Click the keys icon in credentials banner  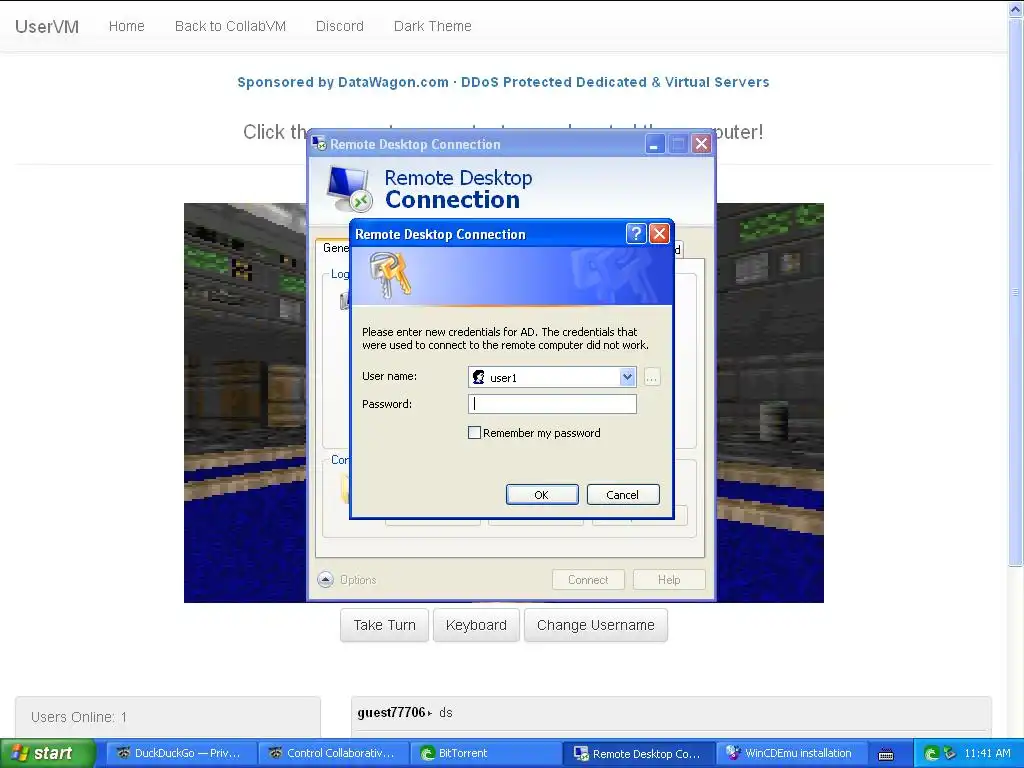coord(390,275)
